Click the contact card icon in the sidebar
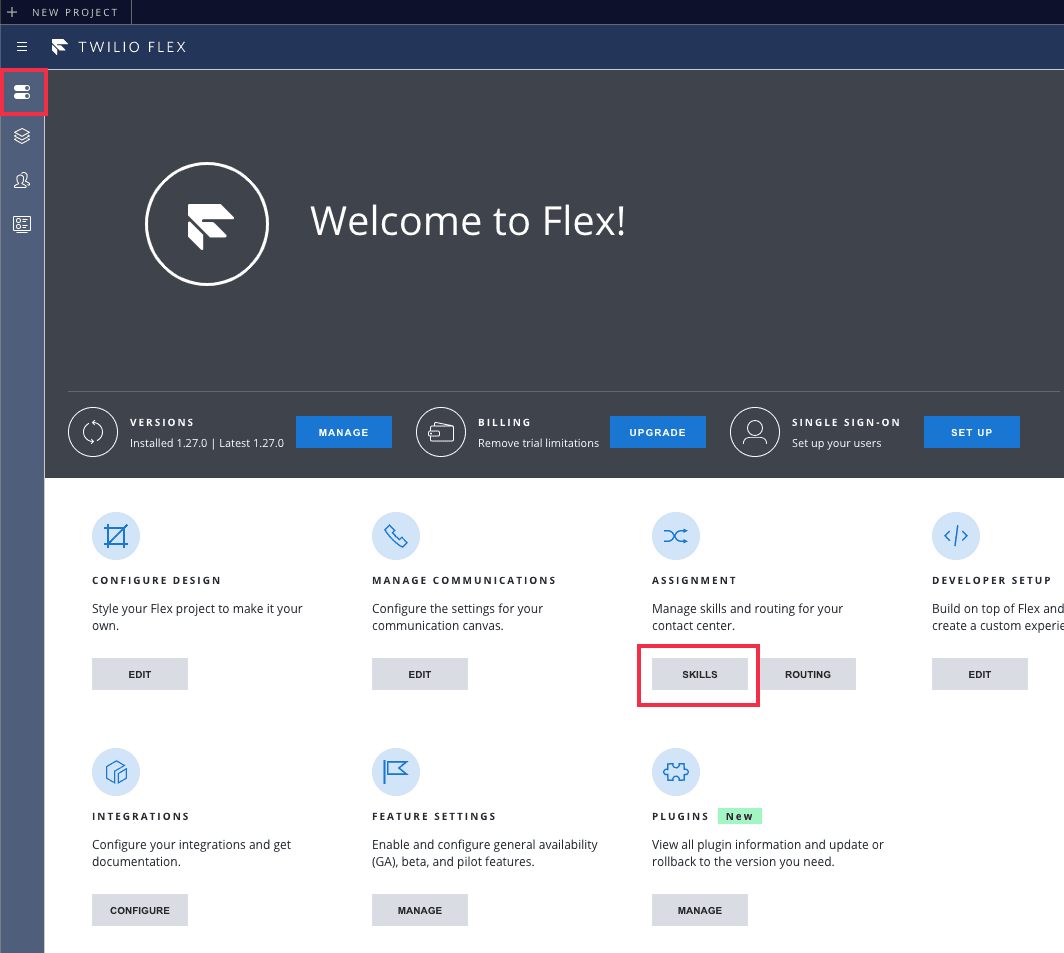 pyautogui.click(x=22, y=224)
